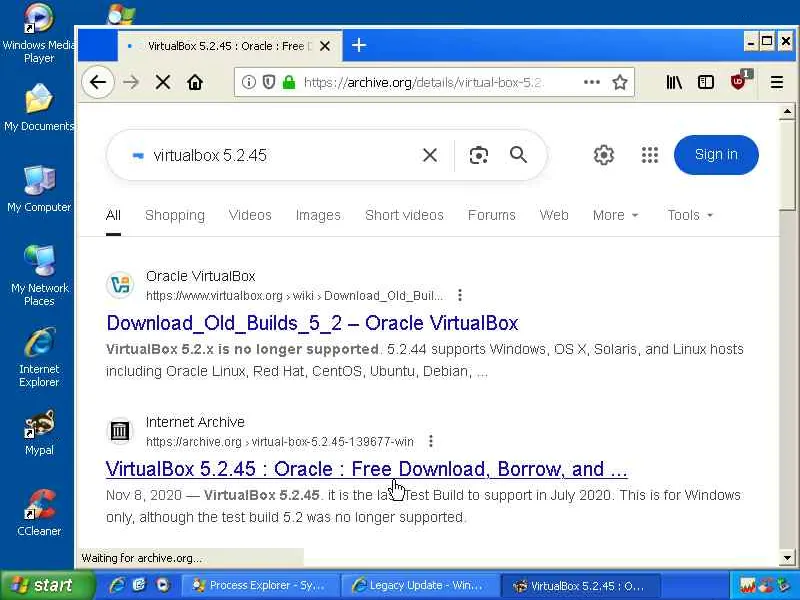Screen dimensions: 800x600
Task: Click the Sign in button
Action: [716, 155]
